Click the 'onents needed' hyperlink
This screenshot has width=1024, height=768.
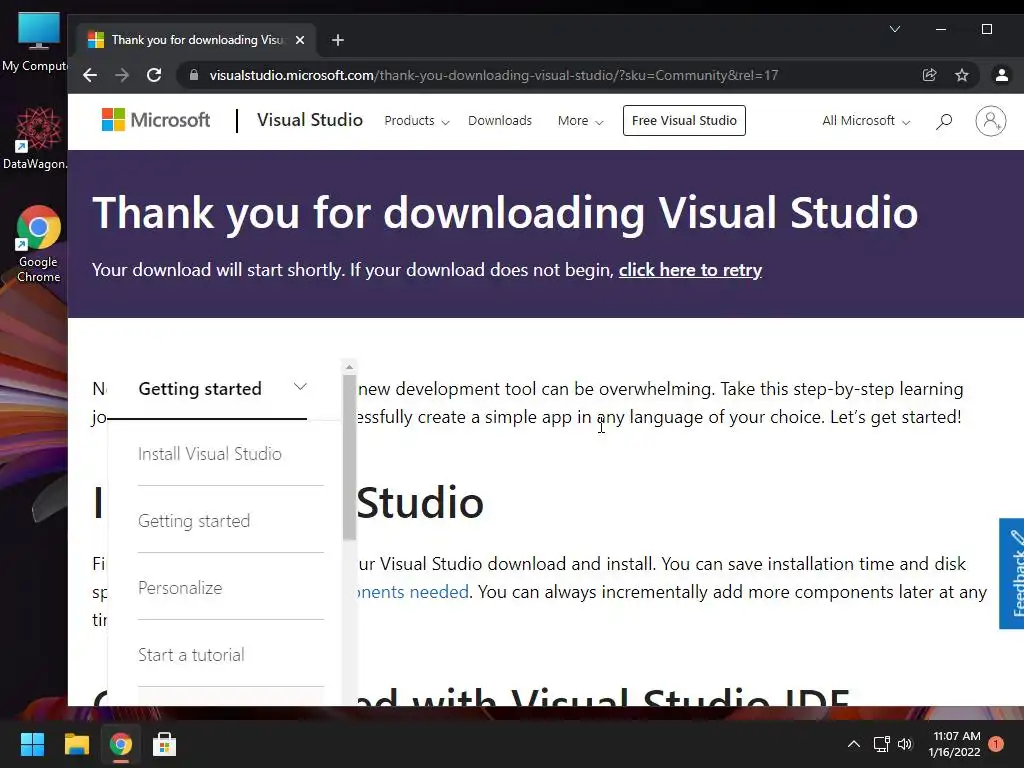(413, 592)
